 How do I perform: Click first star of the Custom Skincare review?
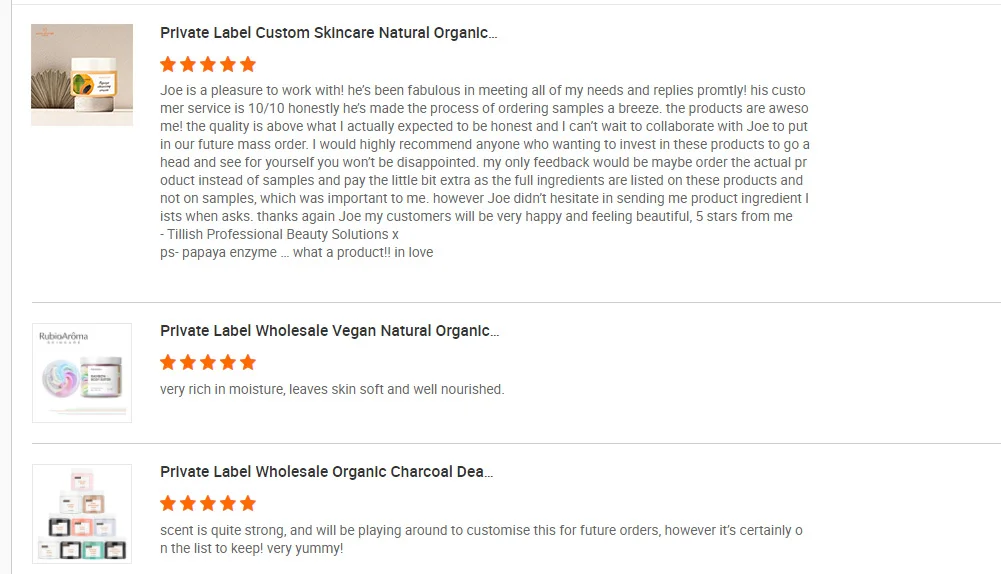[168, 64]
